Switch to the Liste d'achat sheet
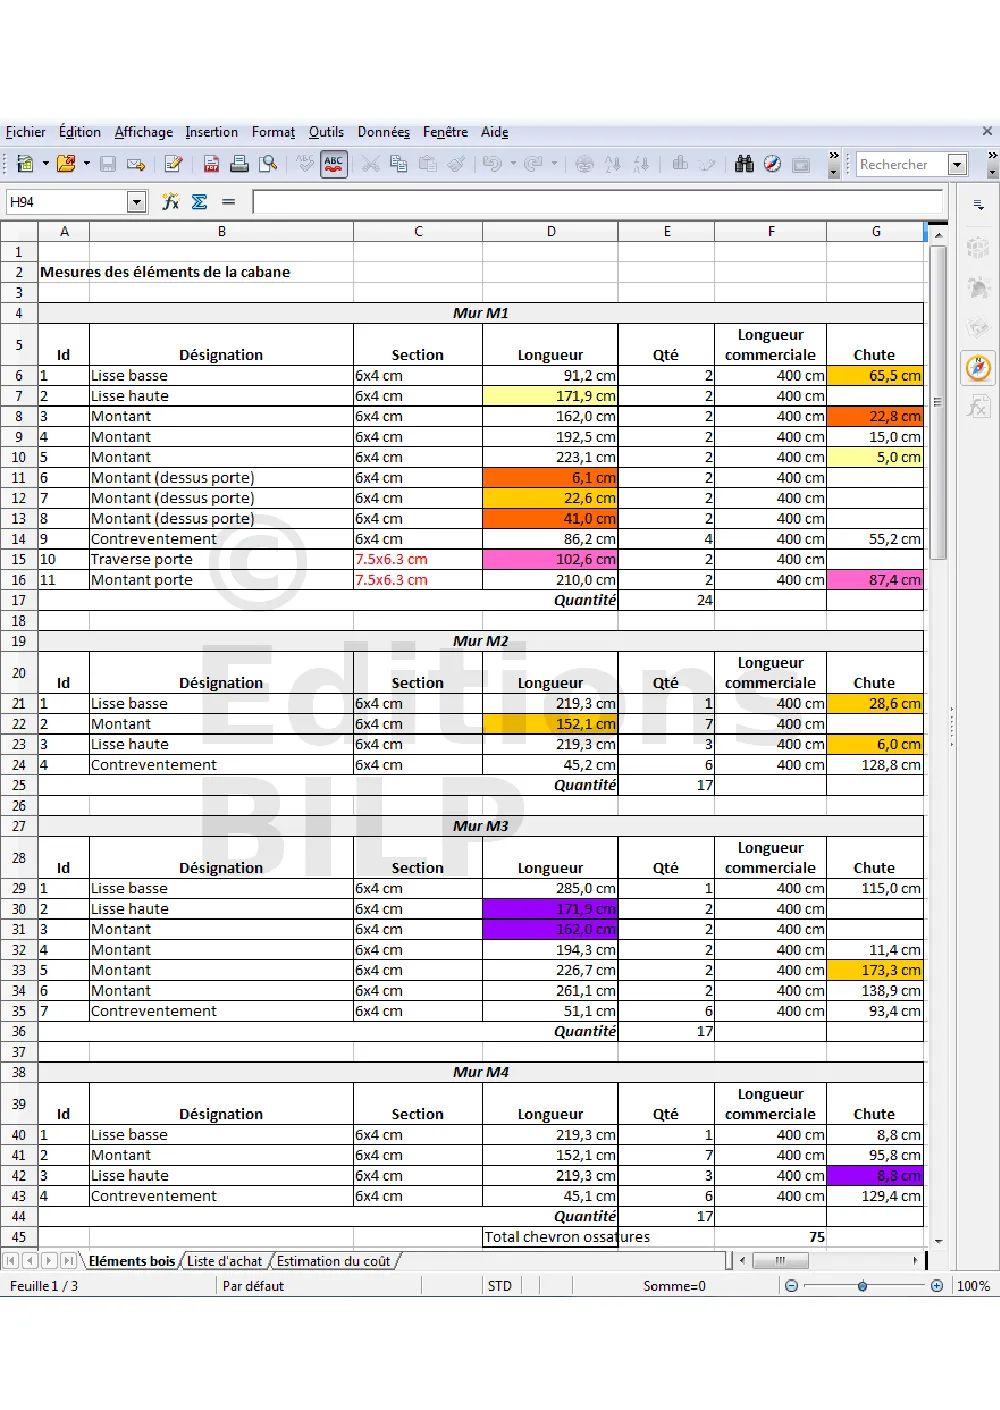The width and height of the screenshot is (1000, 1410). (224, 1261)
